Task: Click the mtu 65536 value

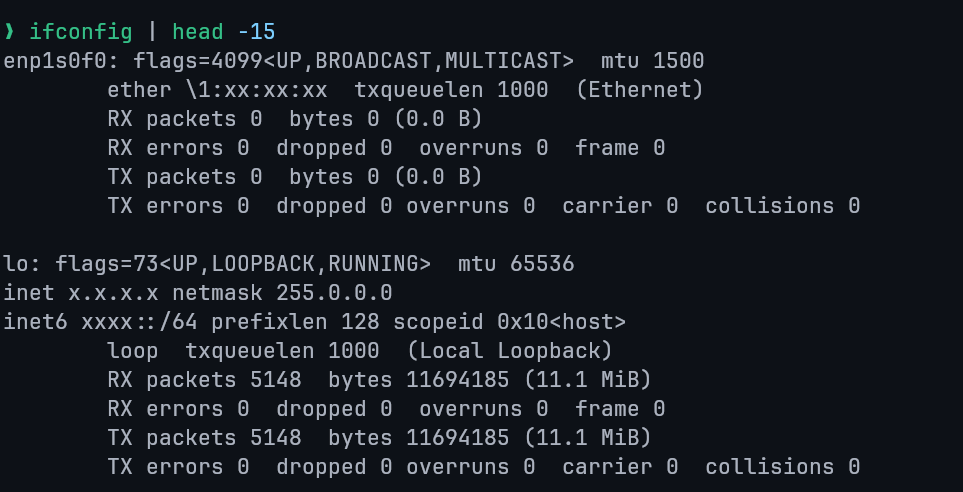Action: (516, 265)
